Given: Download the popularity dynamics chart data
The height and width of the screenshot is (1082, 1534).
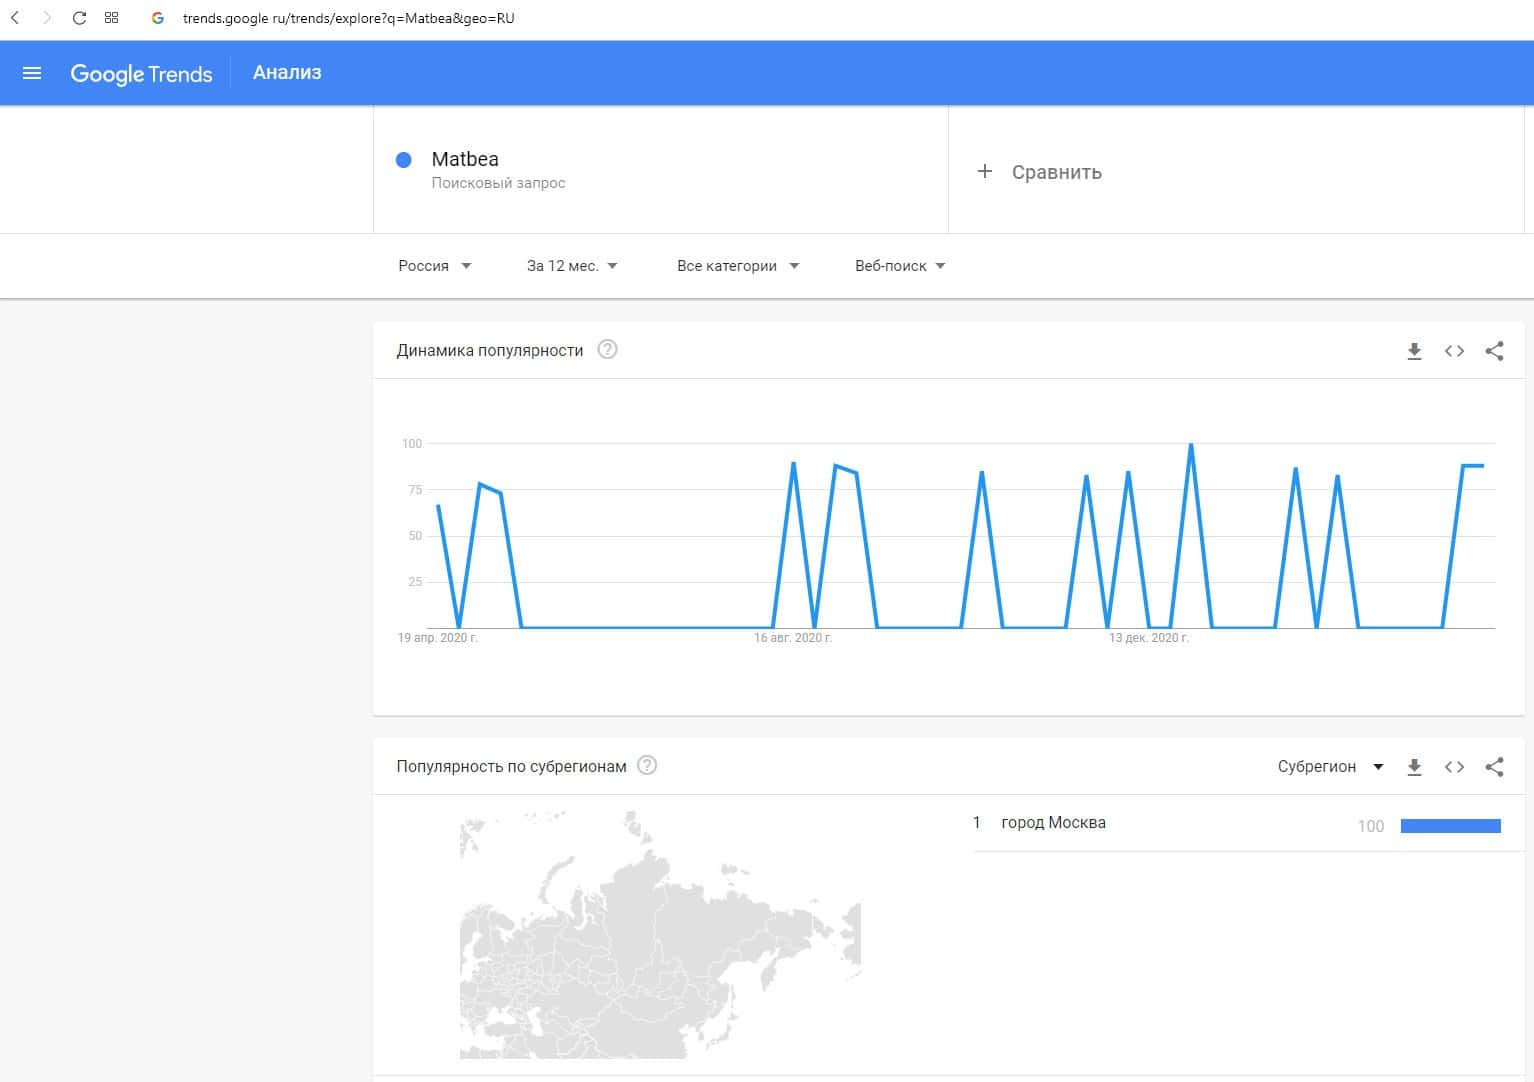Looking at the screenshot, I should pyautogui.click(x=1414, y=351).
